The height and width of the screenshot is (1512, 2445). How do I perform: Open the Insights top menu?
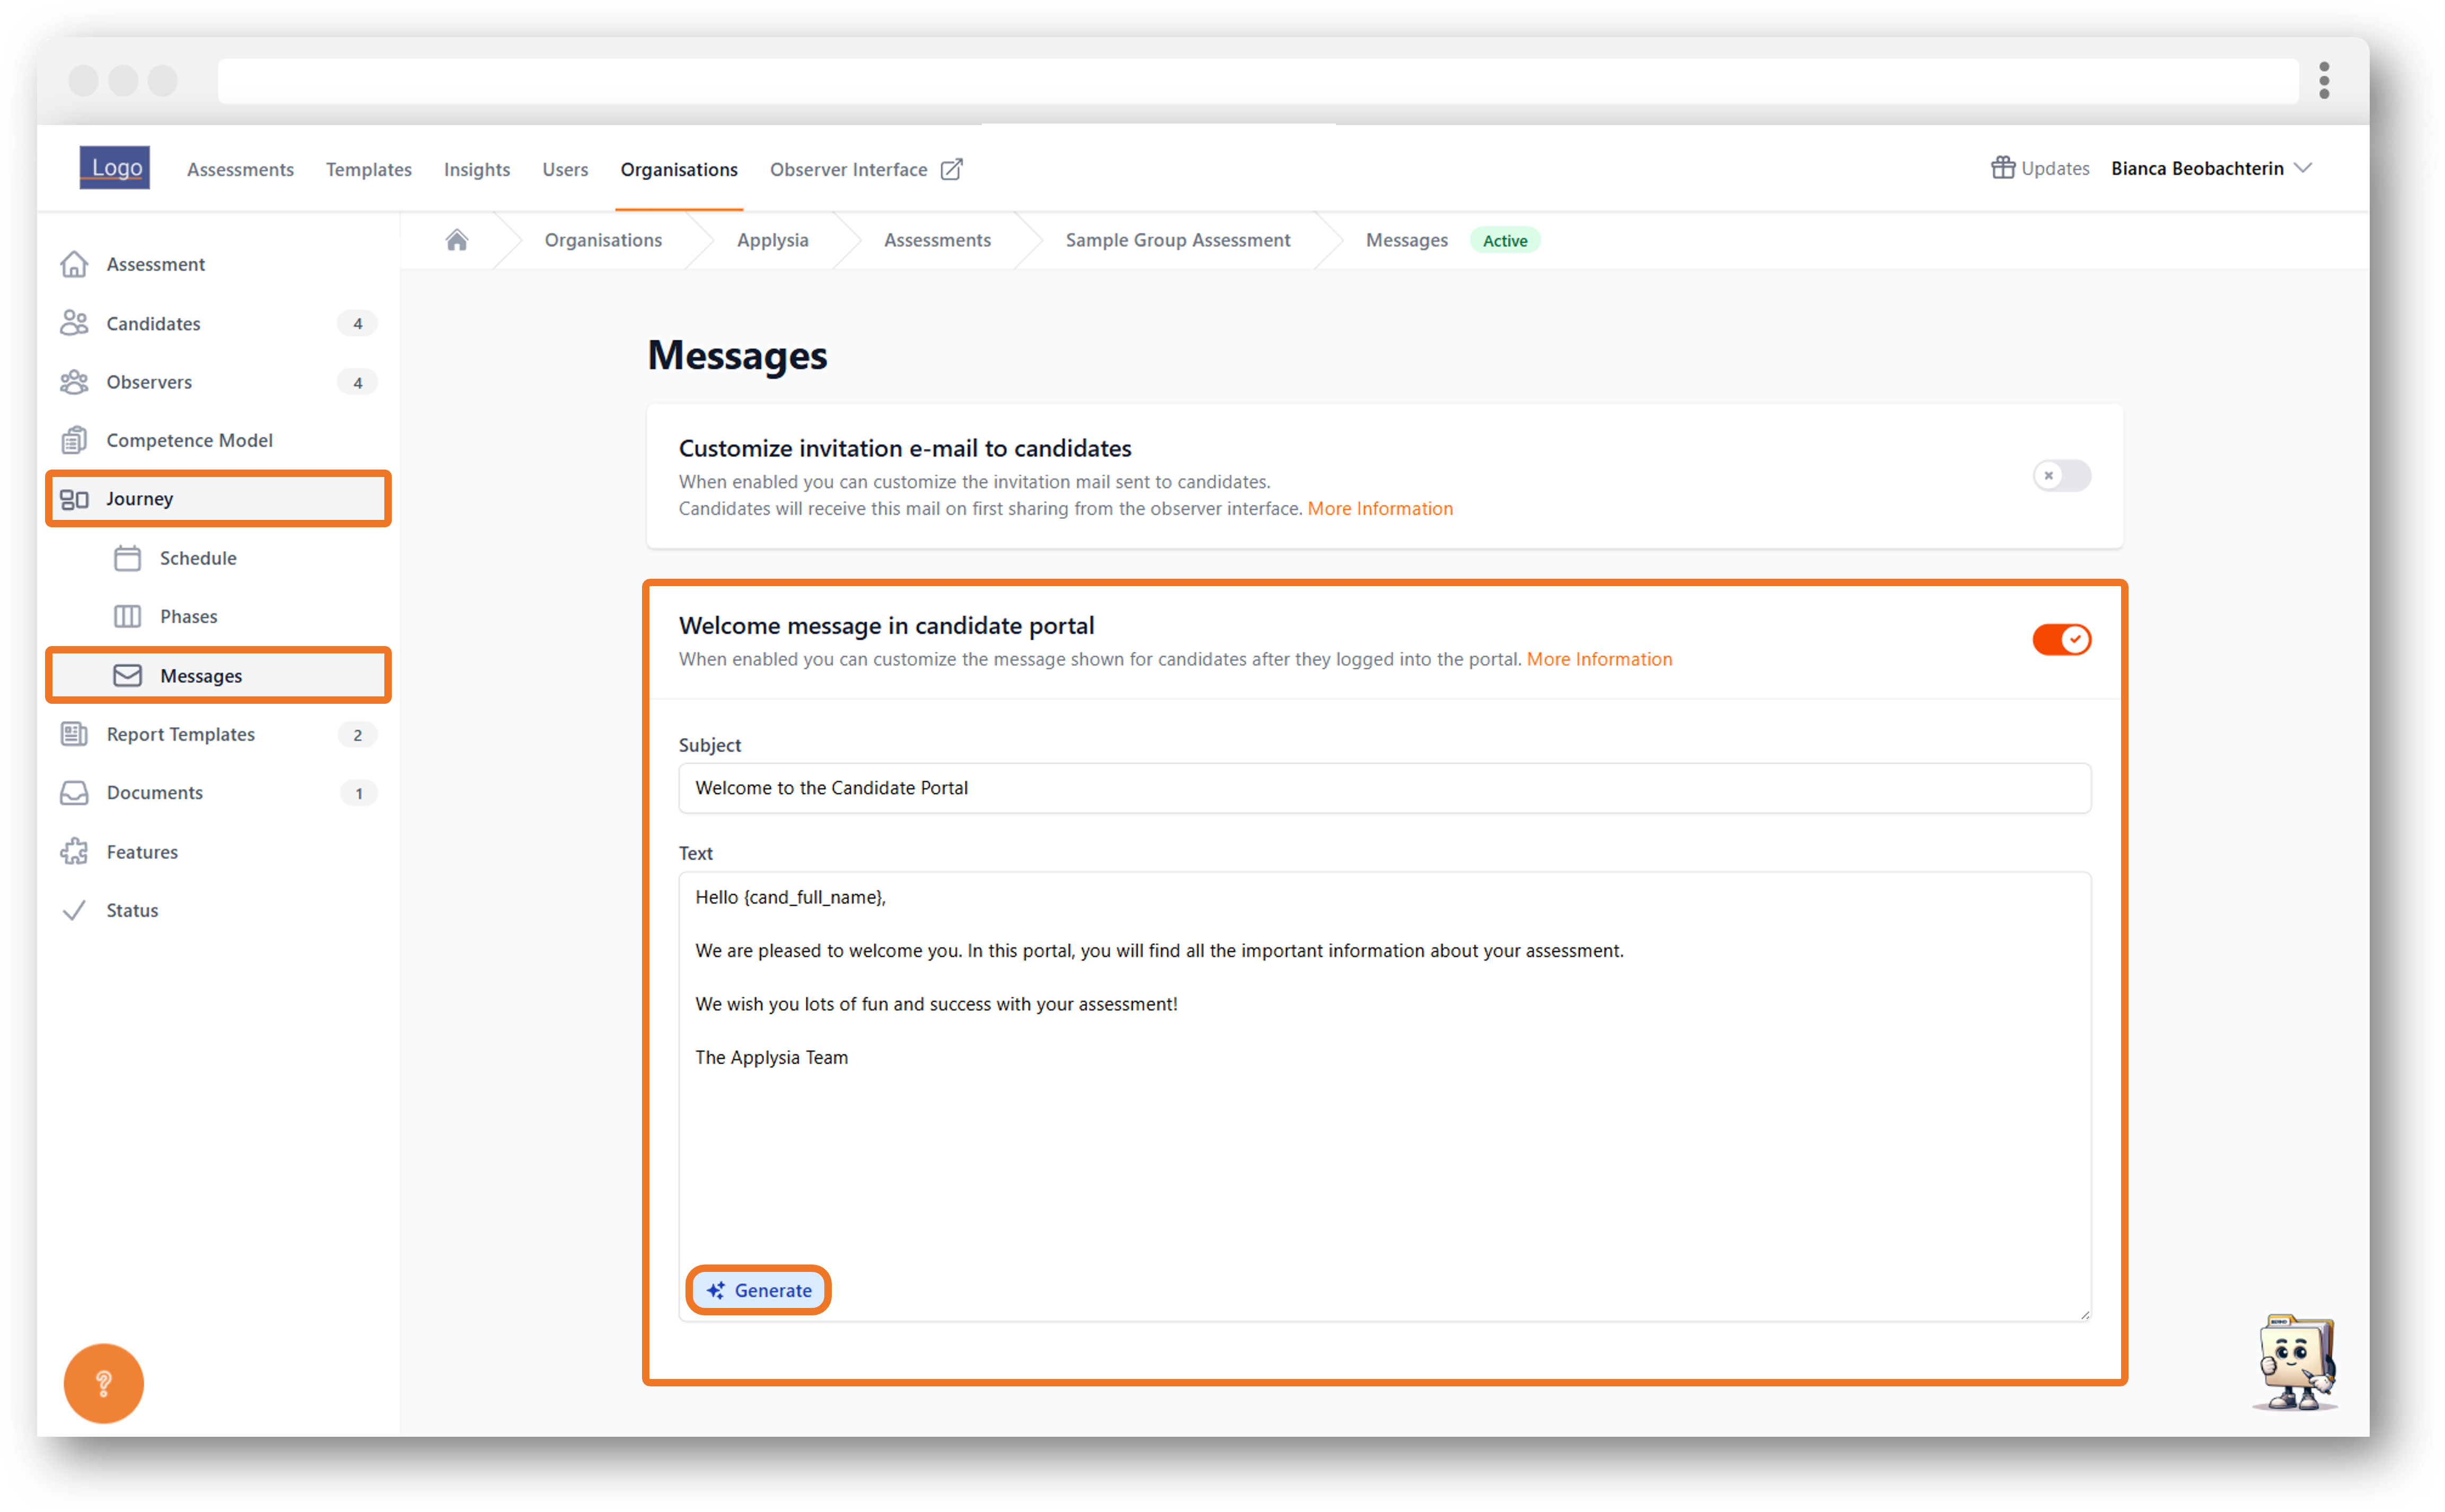477,169
